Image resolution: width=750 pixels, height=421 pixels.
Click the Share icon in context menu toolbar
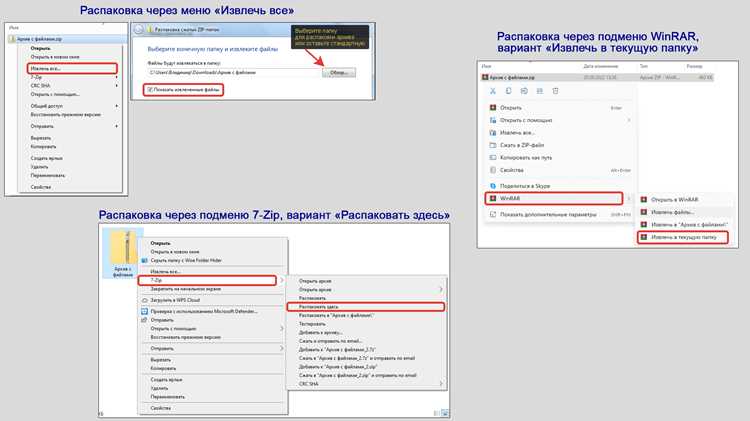[540, 91]
